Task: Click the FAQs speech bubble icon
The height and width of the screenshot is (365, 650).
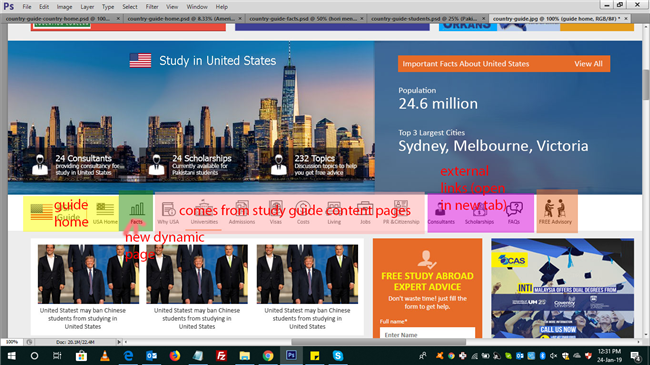Action: pos(514,209)
